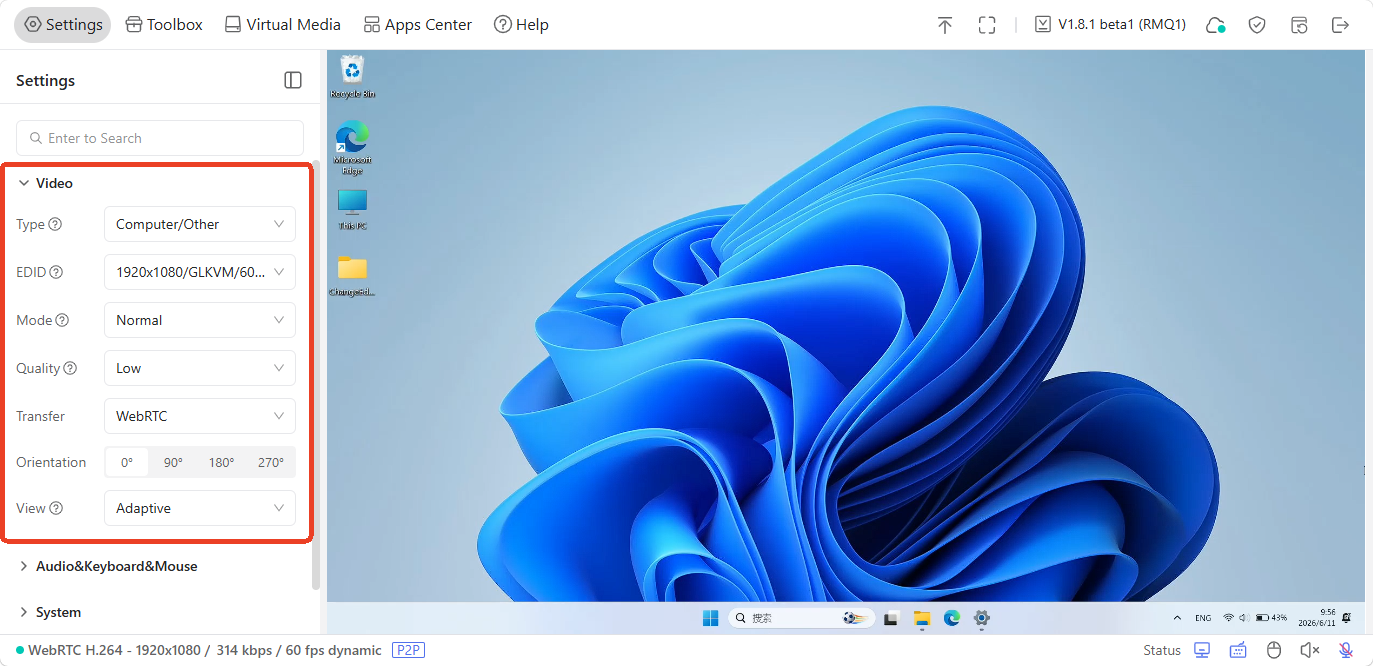Click the ENG language indicator
The image size is (1373, 666).
click(x=1203, y=618)
